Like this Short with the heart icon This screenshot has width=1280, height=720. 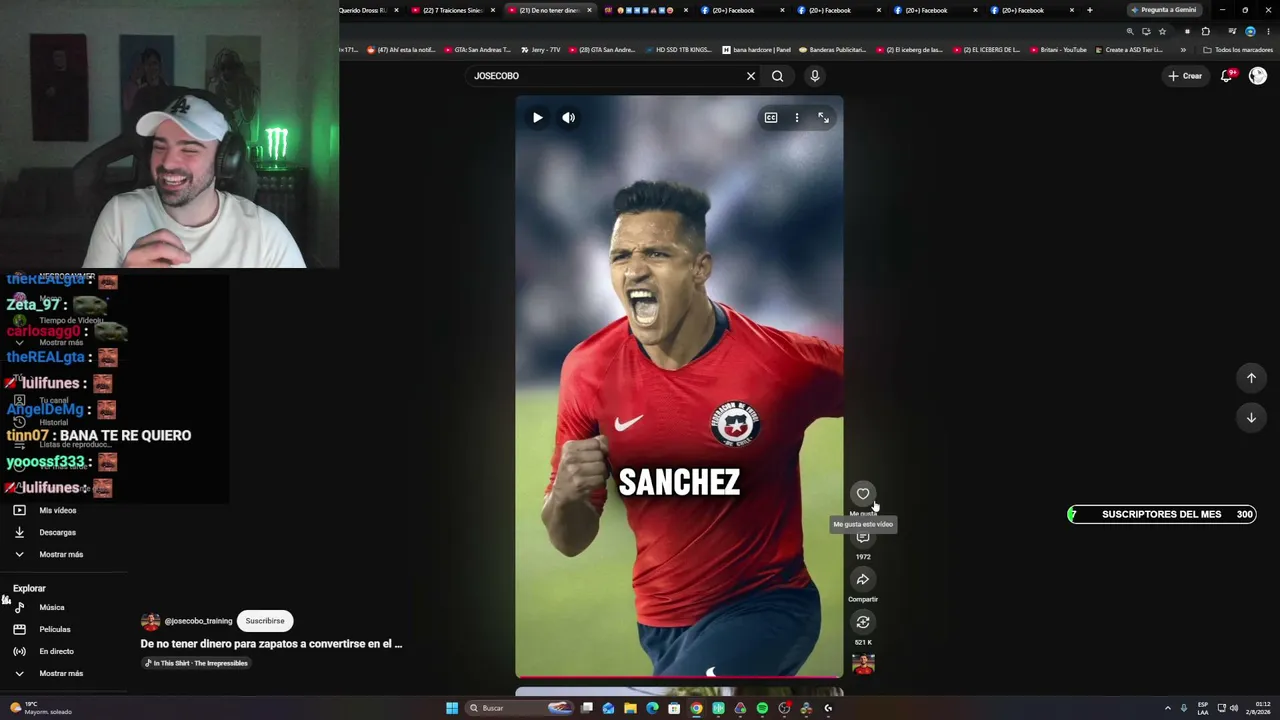click(863, 494)
